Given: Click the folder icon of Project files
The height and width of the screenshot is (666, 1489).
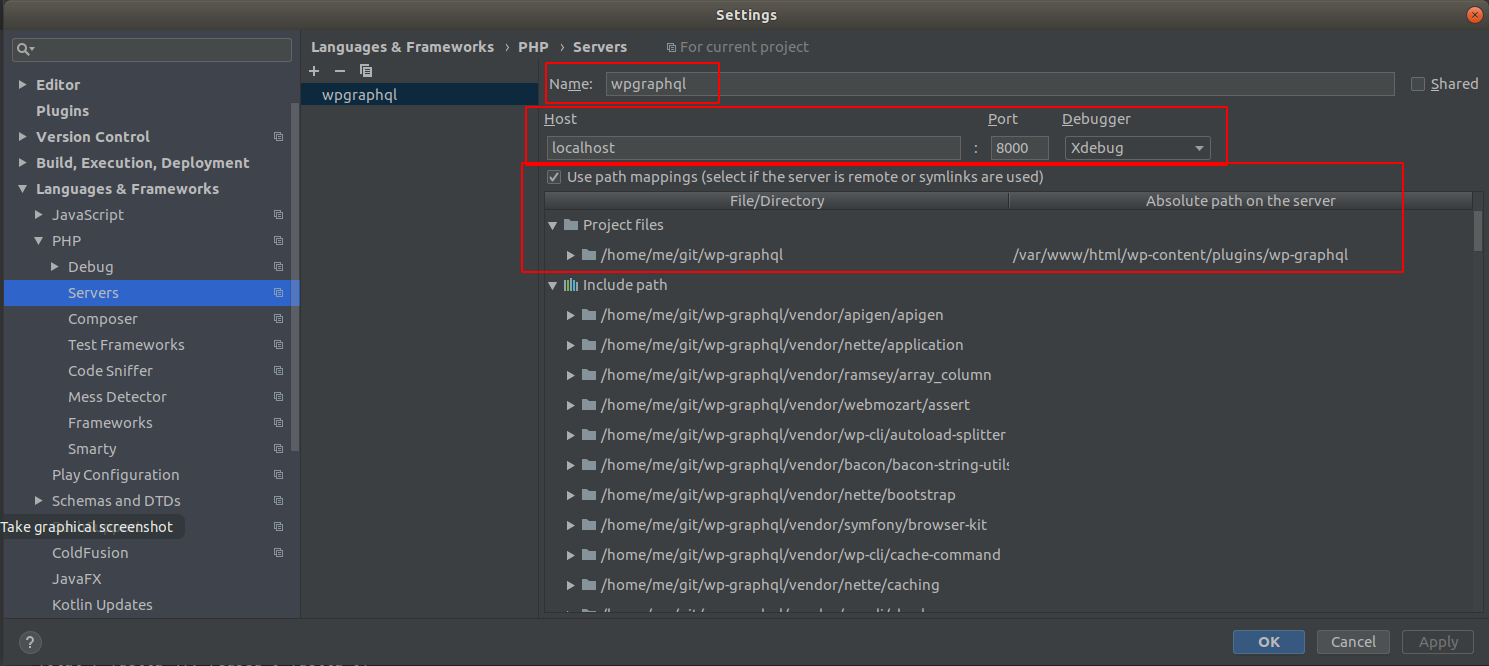Looking at the screenshot, I should click(571, 225).
